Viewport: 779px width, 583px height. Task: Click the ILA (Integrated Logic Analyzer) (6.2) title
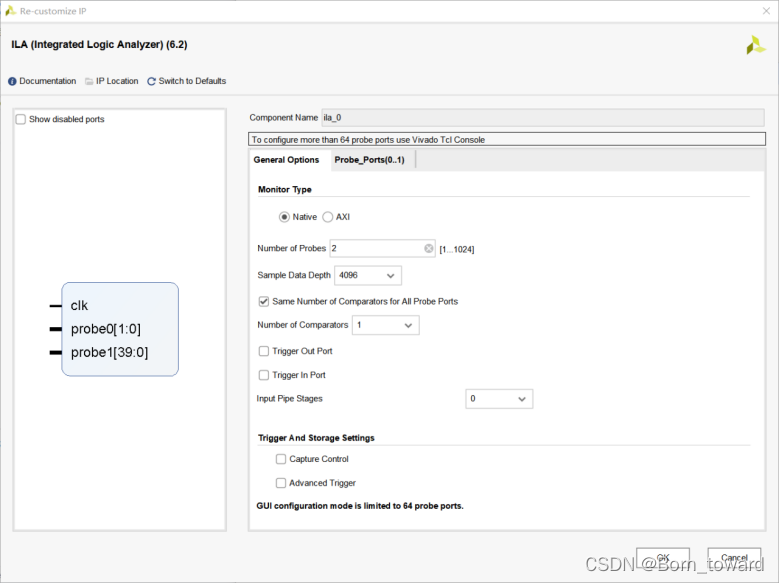[99, 45]
